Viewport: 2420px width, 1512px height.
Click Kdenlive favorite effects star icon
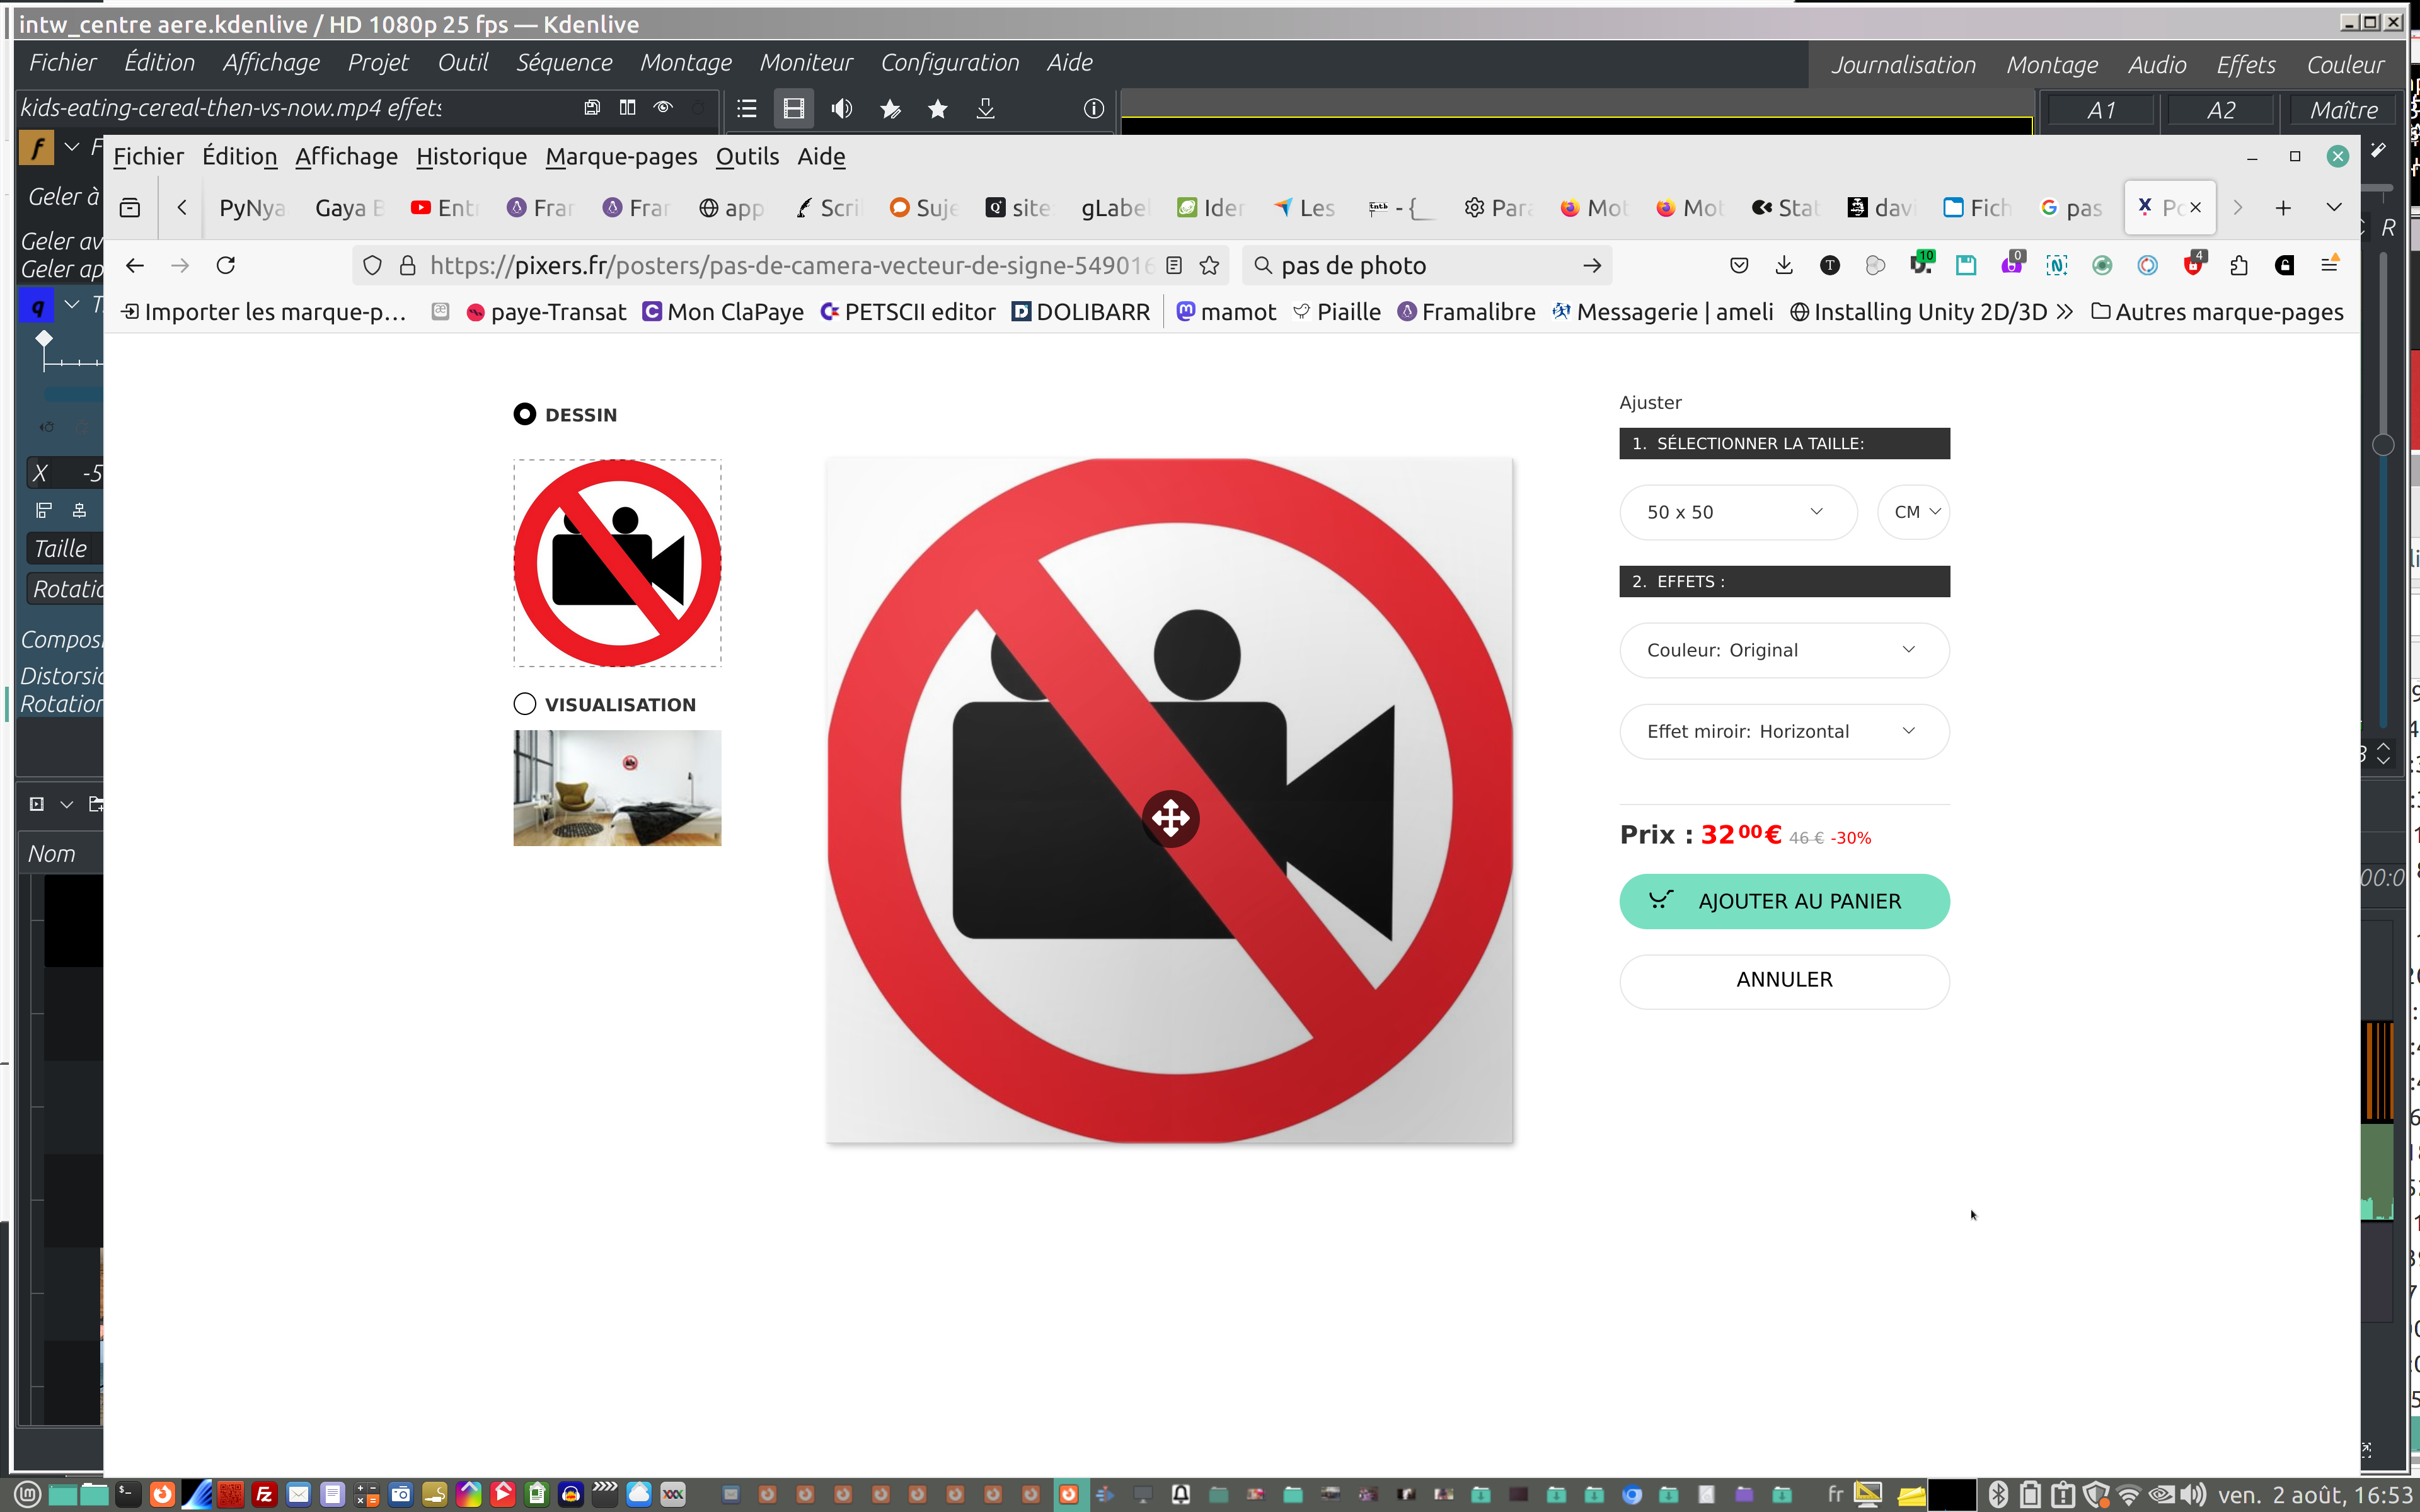pyautogui.click(x=937, y=109)
